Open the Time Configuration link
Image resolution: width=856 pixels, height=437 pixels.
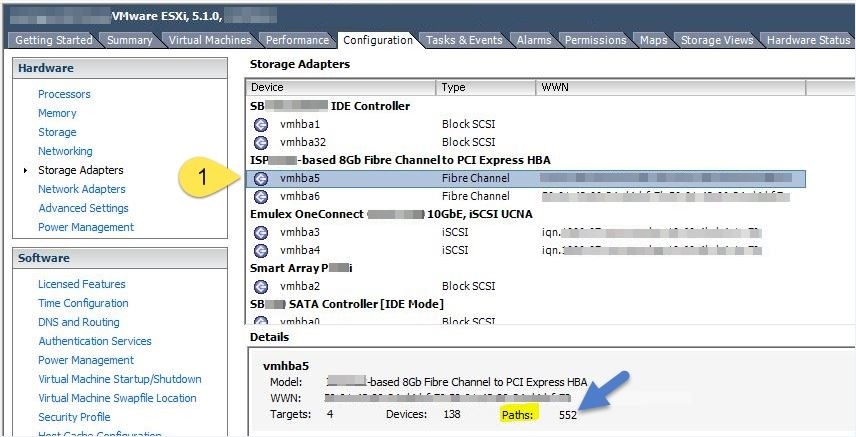(83, 303)
